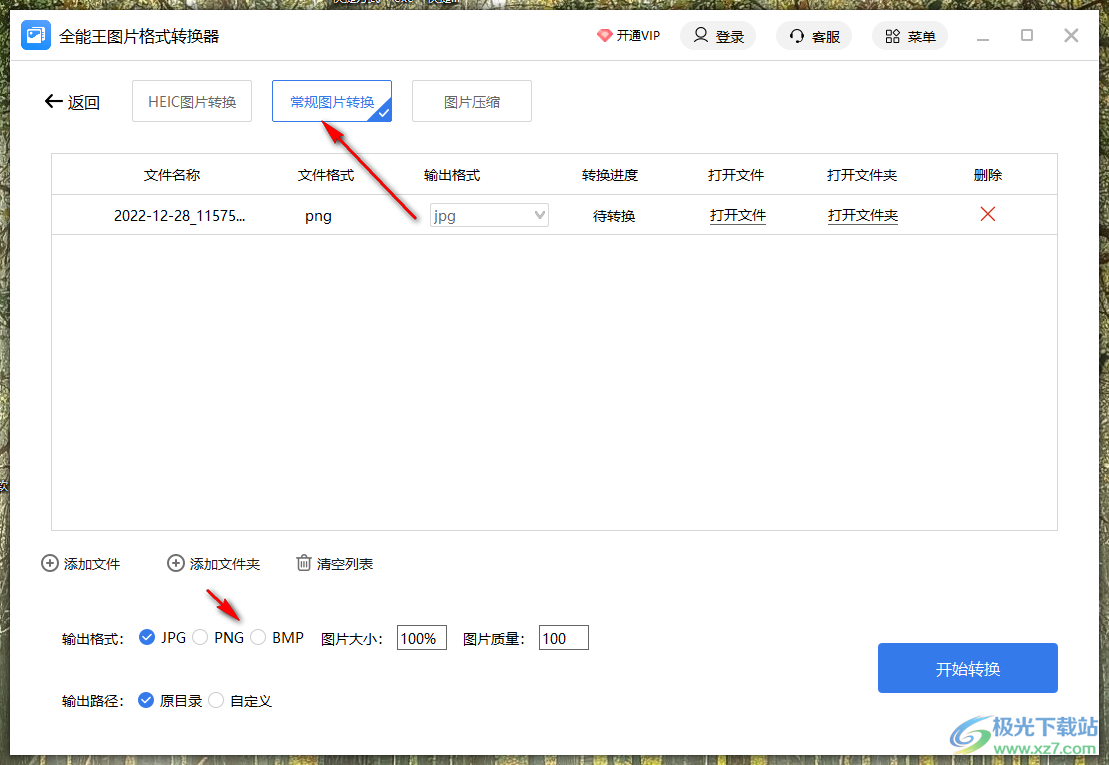Click the 文件名称 column header
1109x765 pixels.
tap(172, 175)
